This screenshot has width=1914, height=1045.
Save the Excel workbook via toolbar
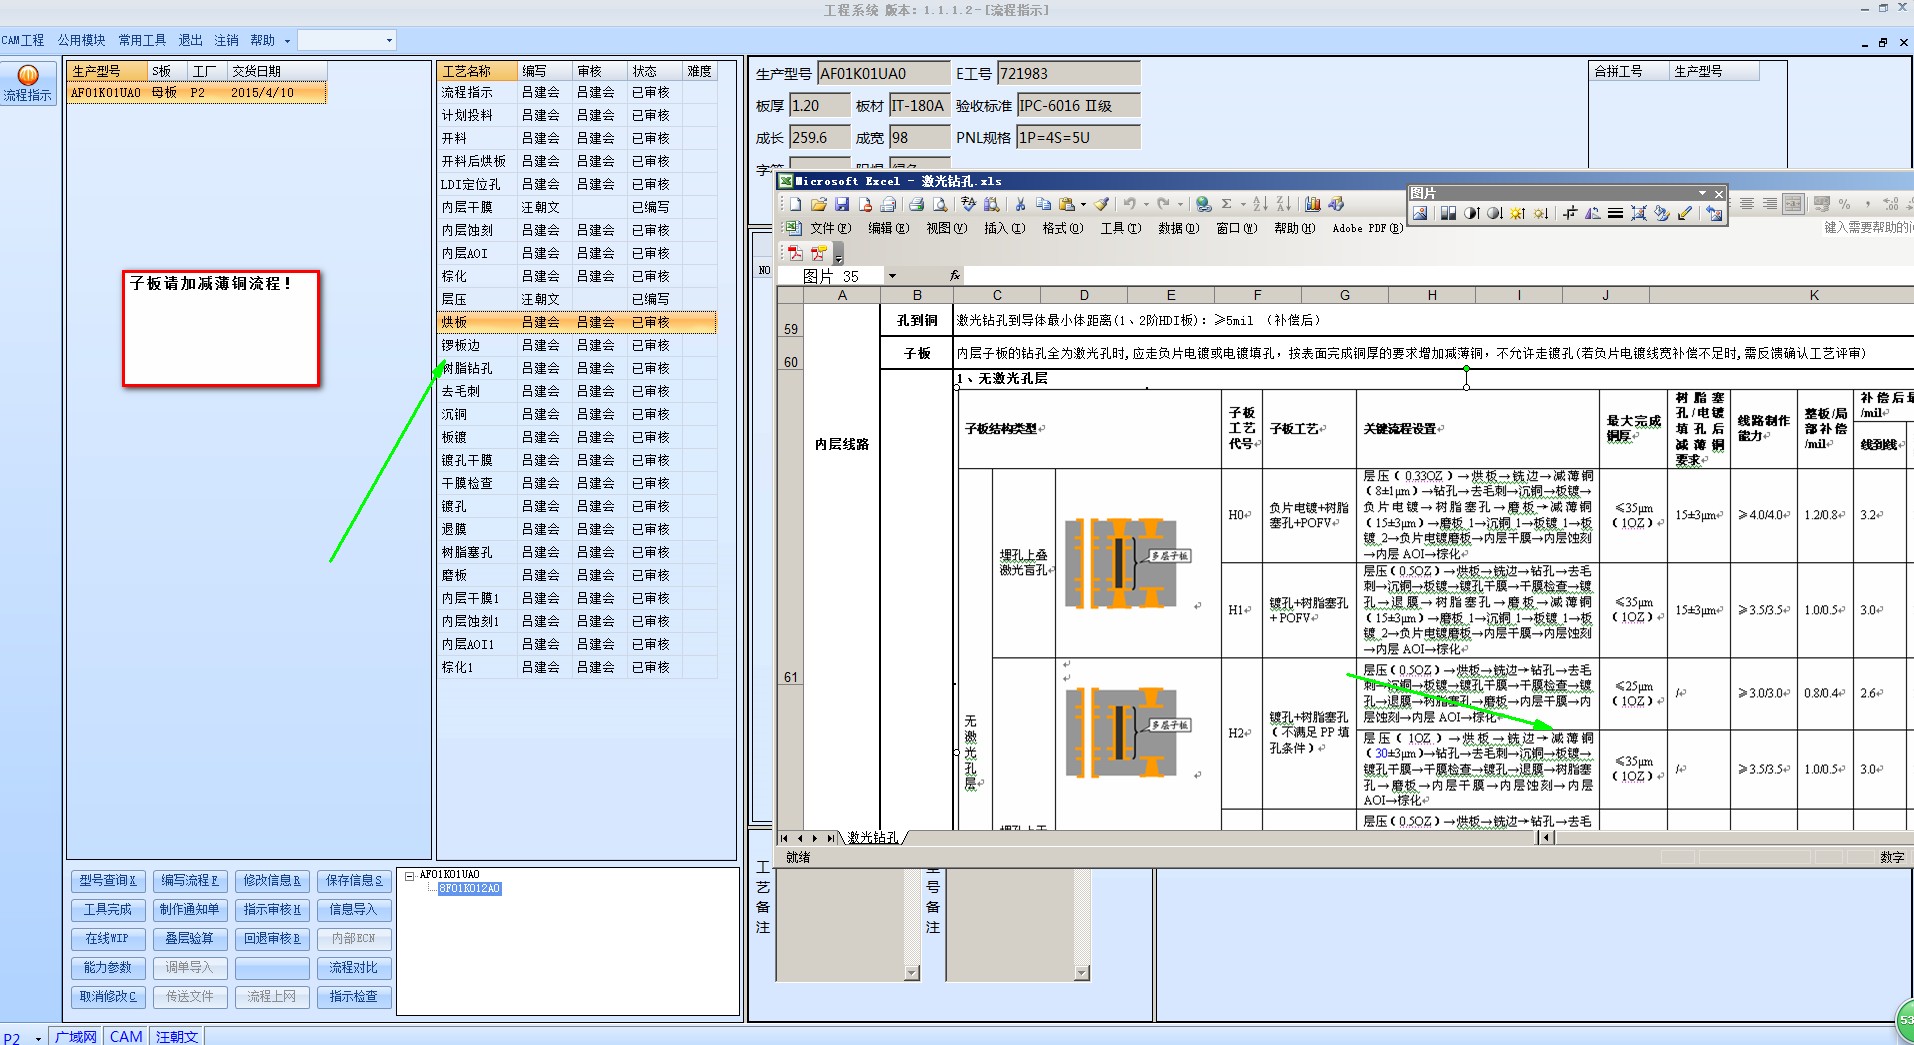coord(842,204)
